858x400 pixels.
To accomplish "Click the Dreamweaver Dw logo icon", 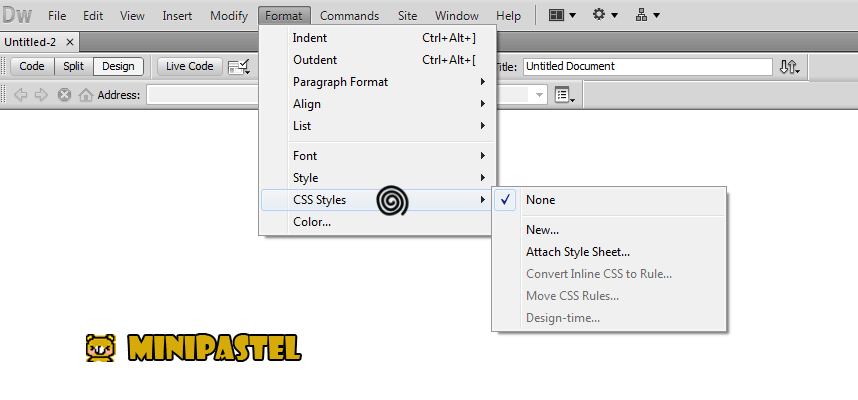I will click(x=16, y=15).
